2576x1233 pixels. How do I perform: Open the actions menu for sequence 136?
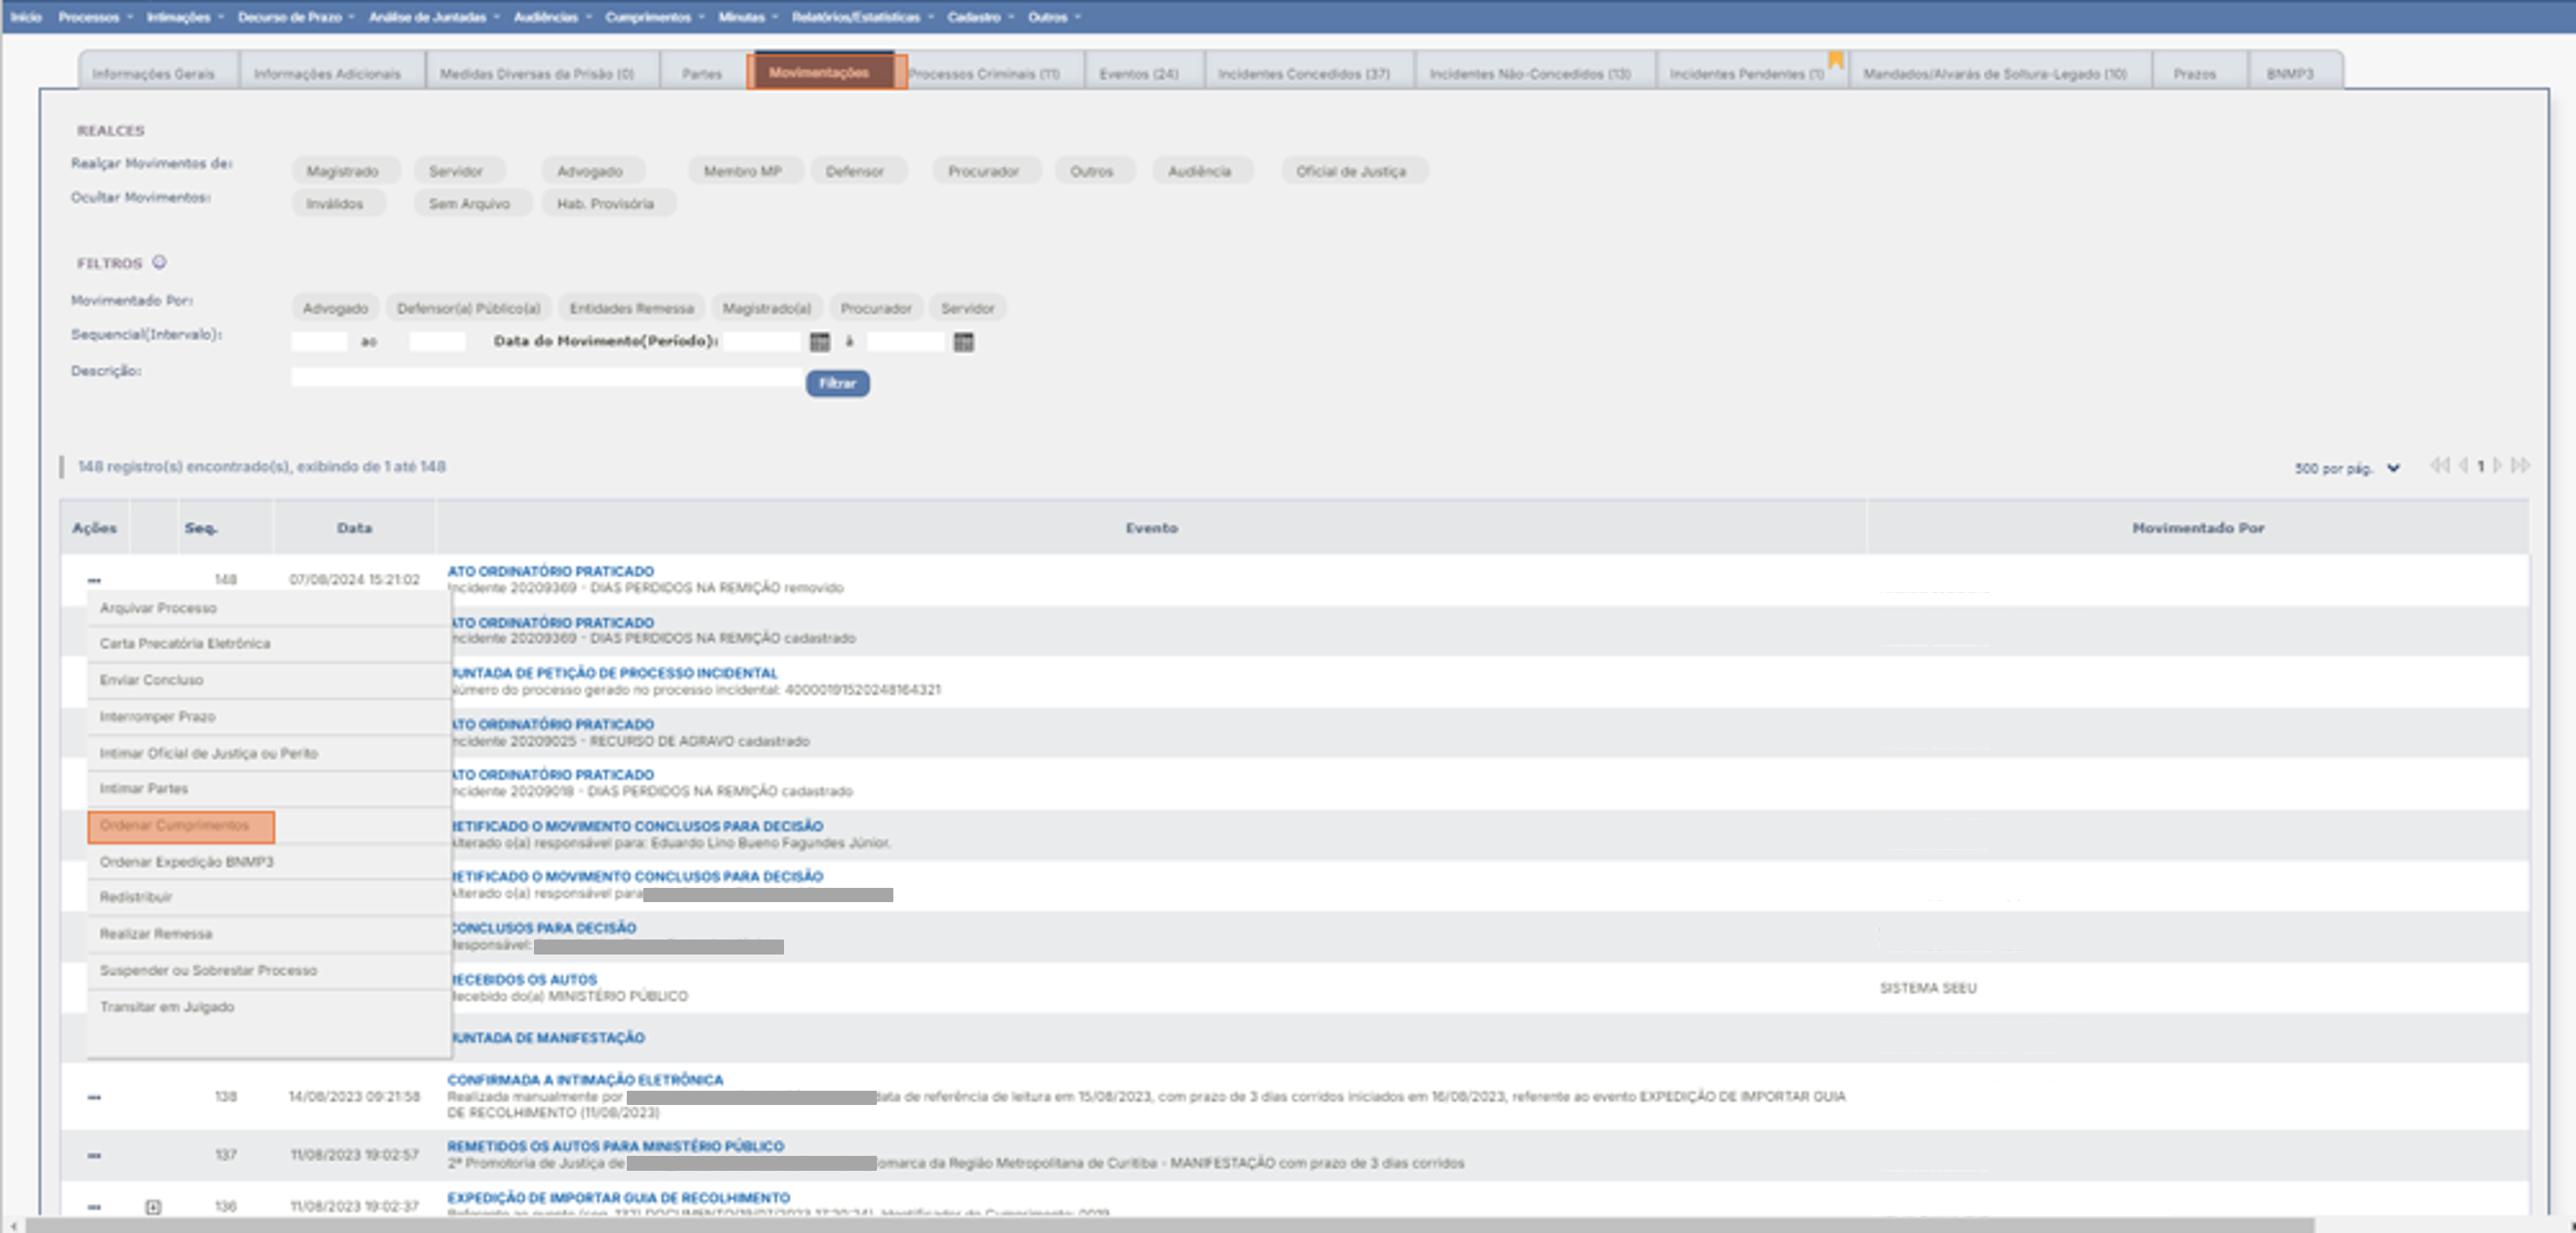94,1207
